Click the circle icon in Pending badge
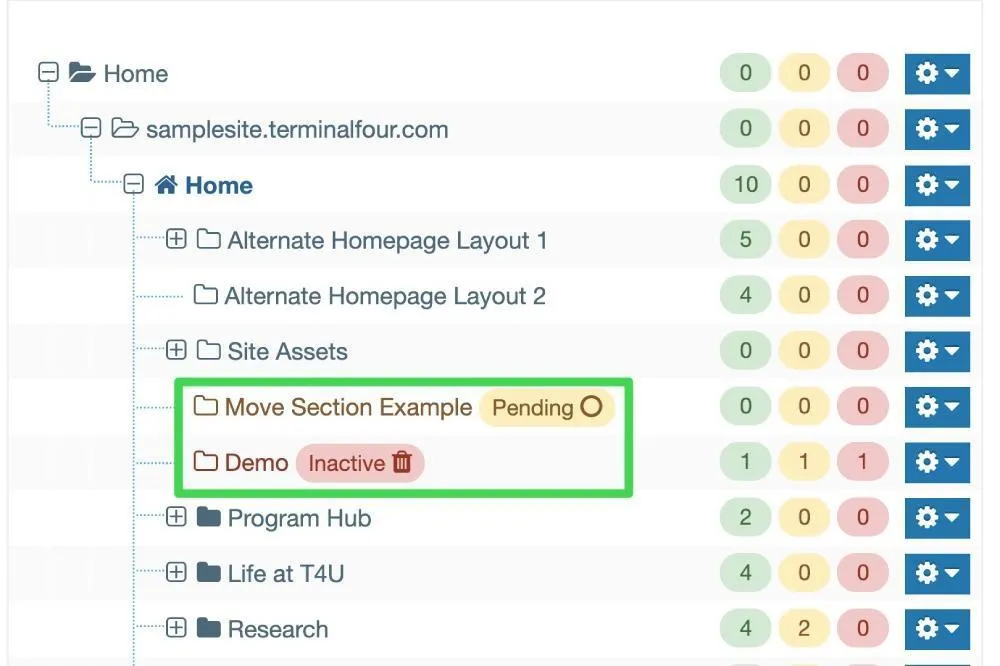Viewport: 1000px width, 666px height. (x=591, y=406)
